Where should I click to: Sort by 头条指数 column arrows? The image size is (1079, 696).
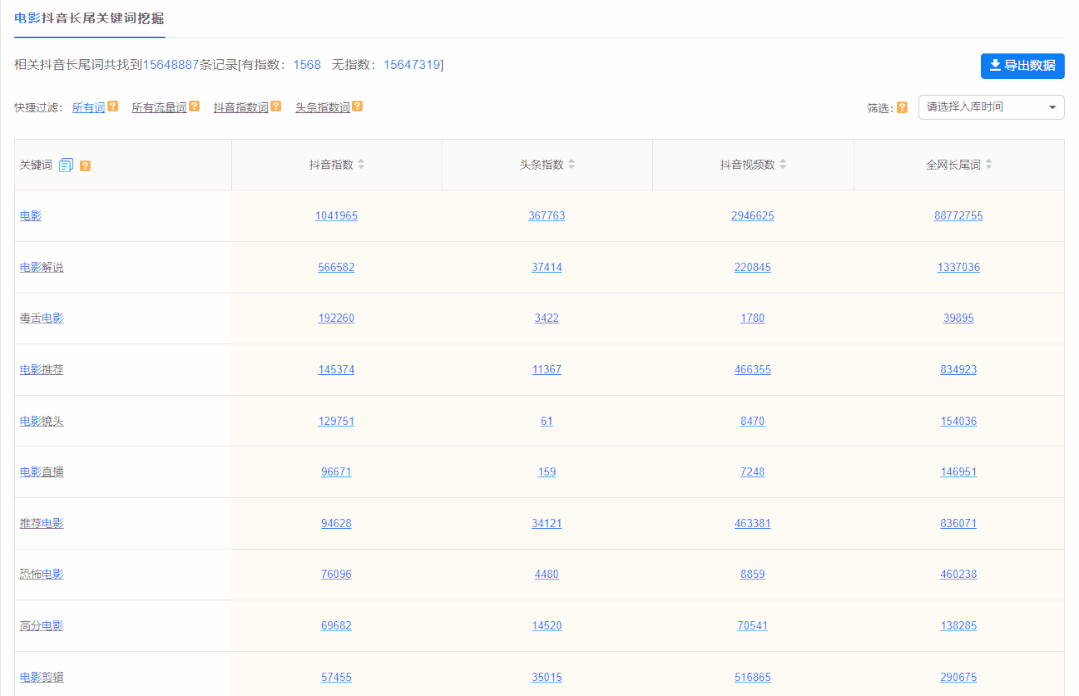572,165
